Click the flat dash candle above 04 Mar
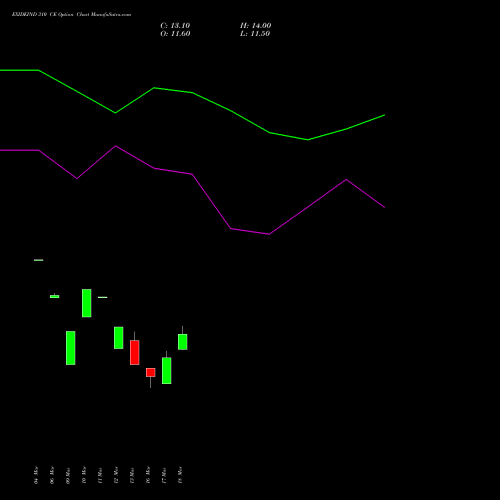This screenshot has height=500, width=500. (x=39, y=260)
